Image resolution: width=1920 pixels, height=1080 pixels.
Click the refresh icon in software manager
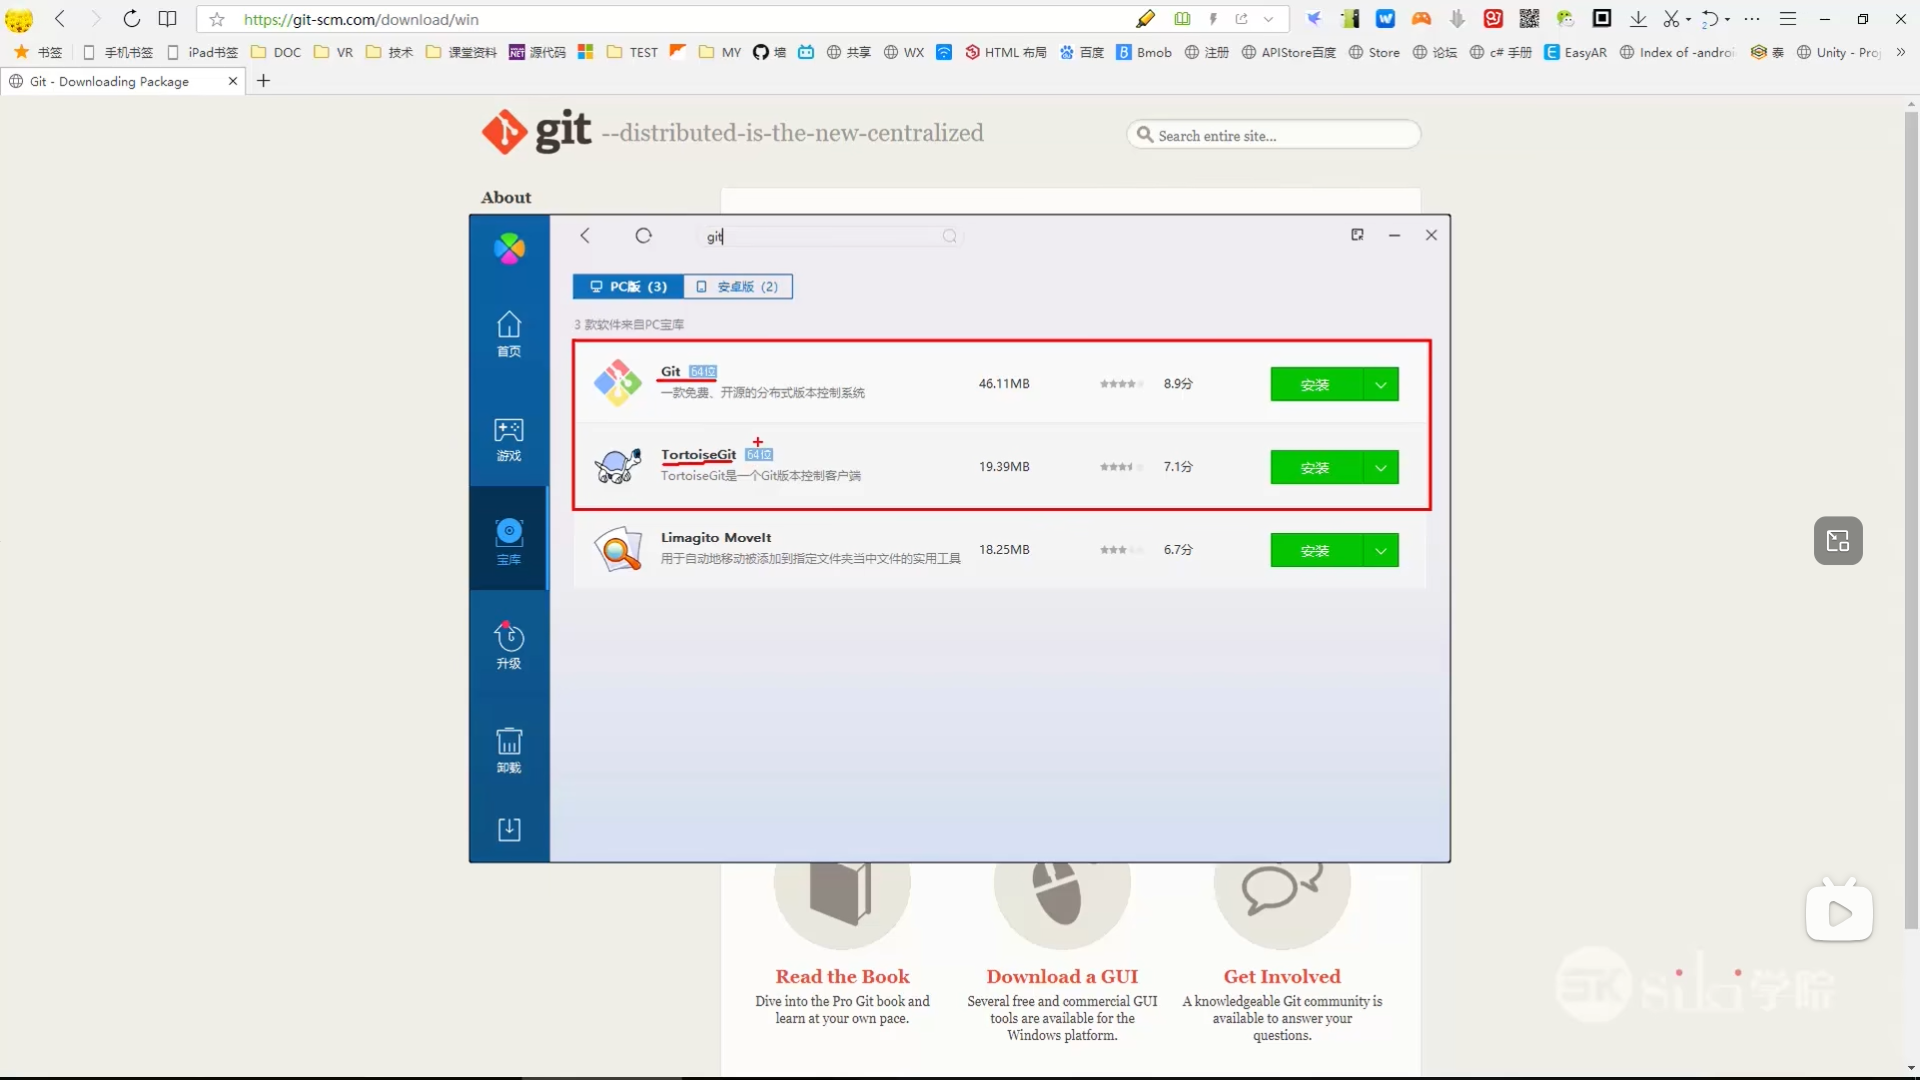[x=643, y=236]
